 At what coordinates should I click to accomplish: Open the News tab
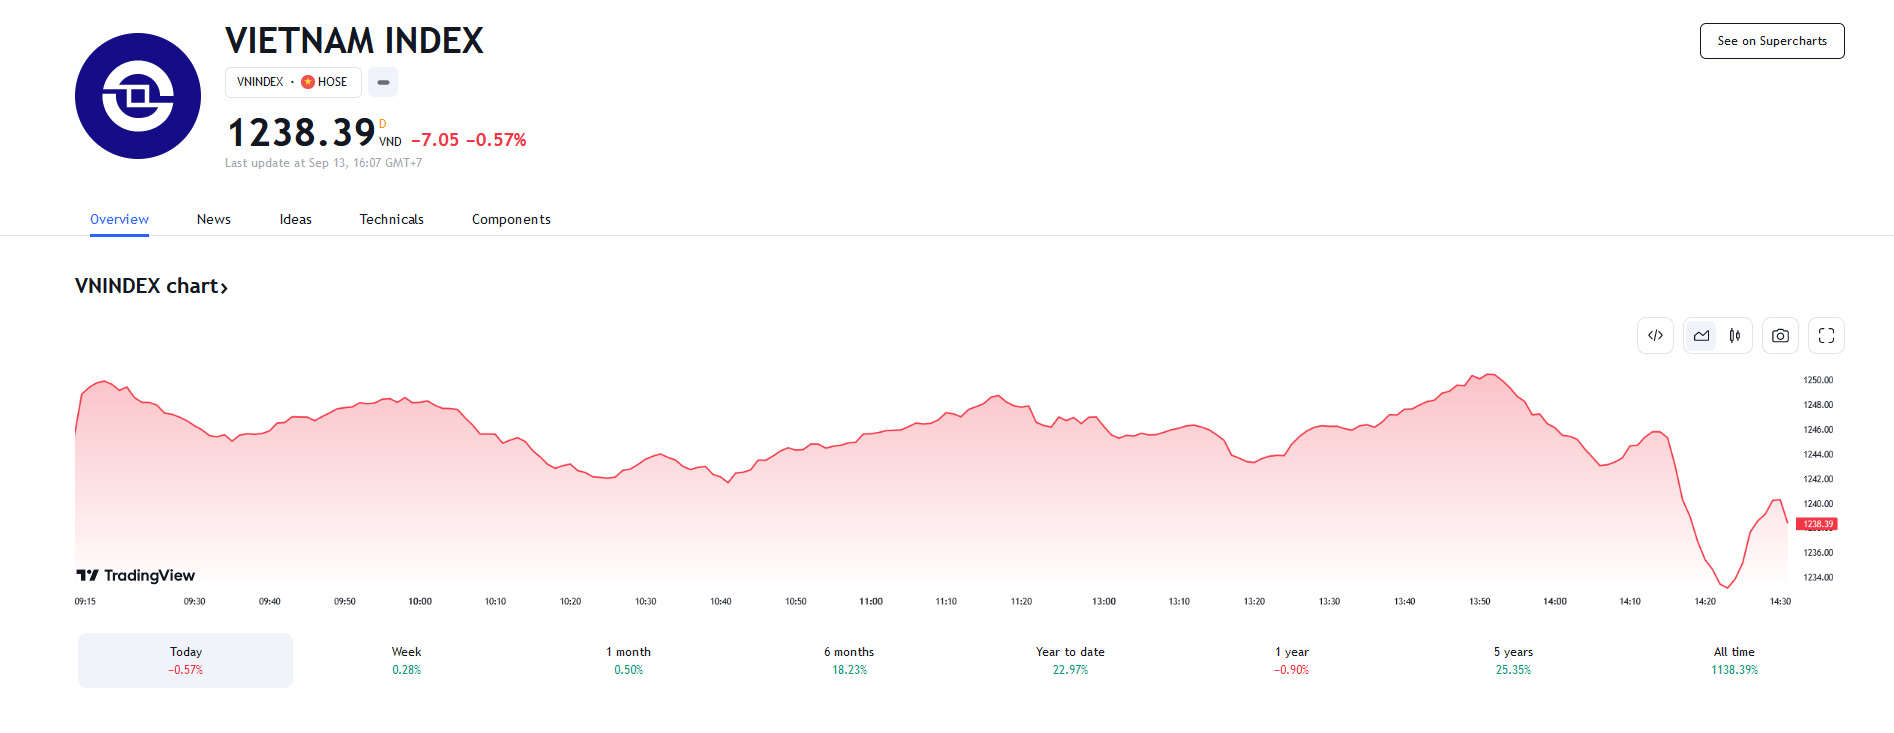click(214, 219)
